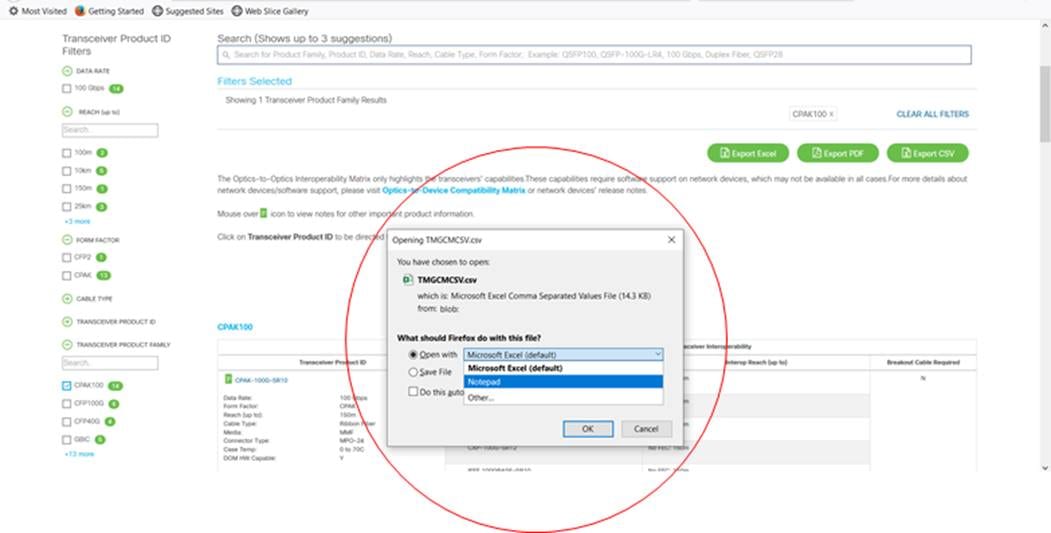Click the TMGCMCSV.csv file icon
1051x533 pixels.
pyautogui.click(x=408, y=280)
